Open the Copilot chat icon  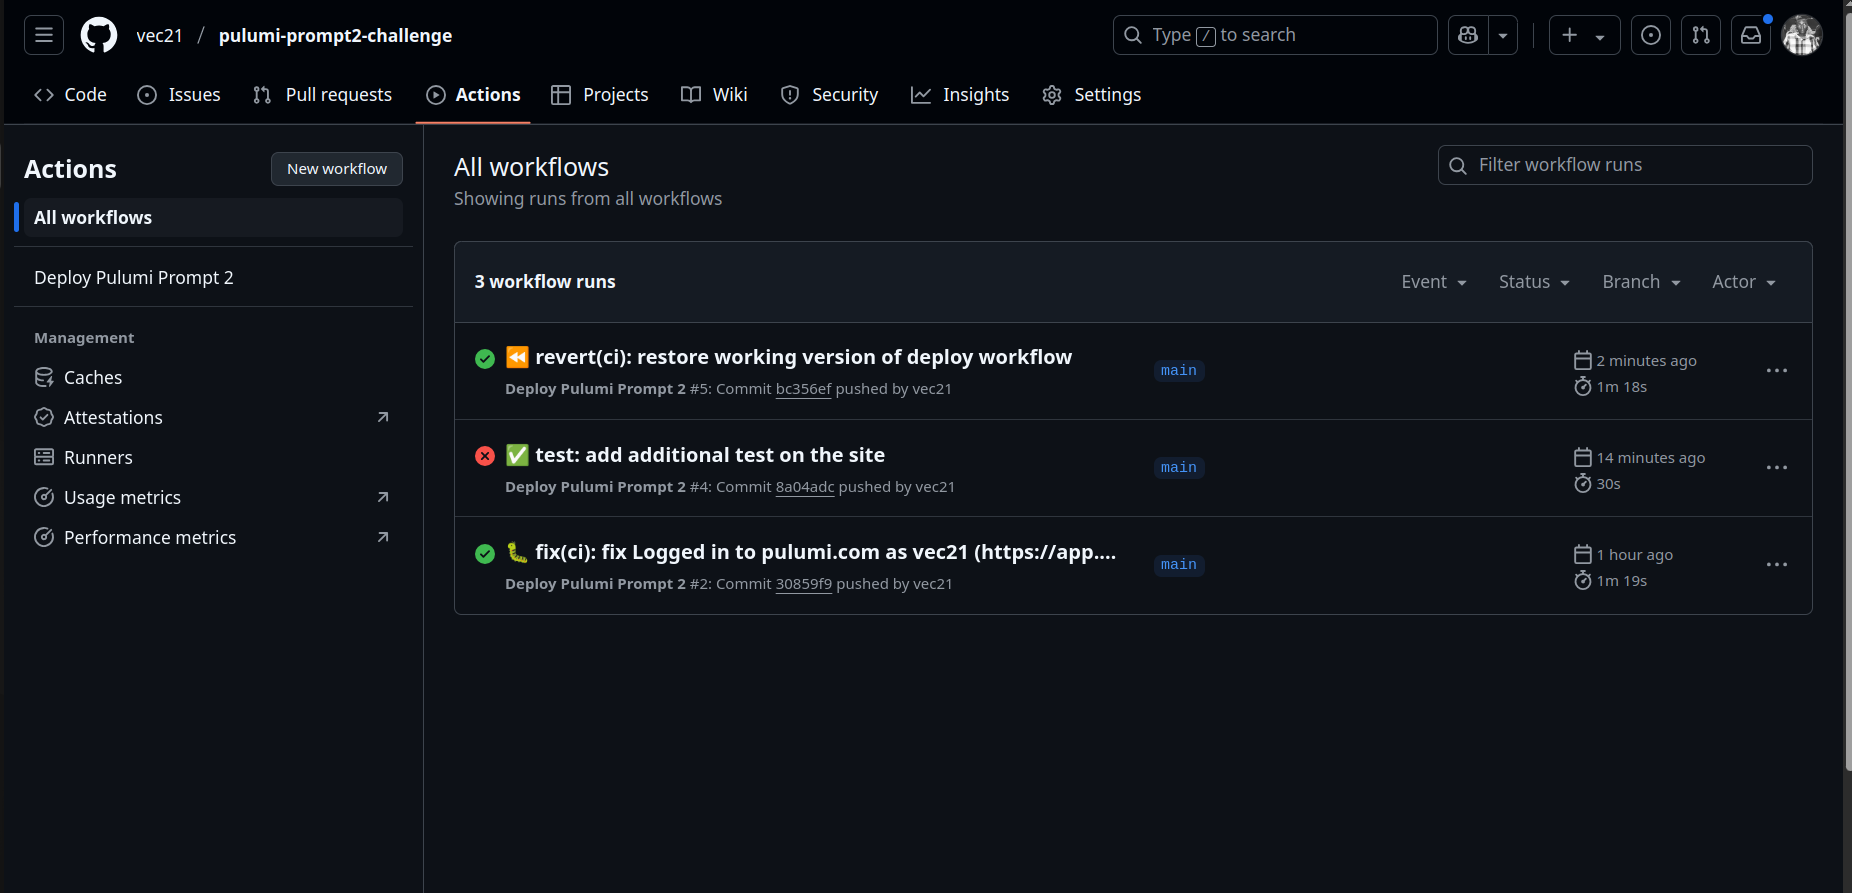pyautogui.click(x=1468, y=35)
